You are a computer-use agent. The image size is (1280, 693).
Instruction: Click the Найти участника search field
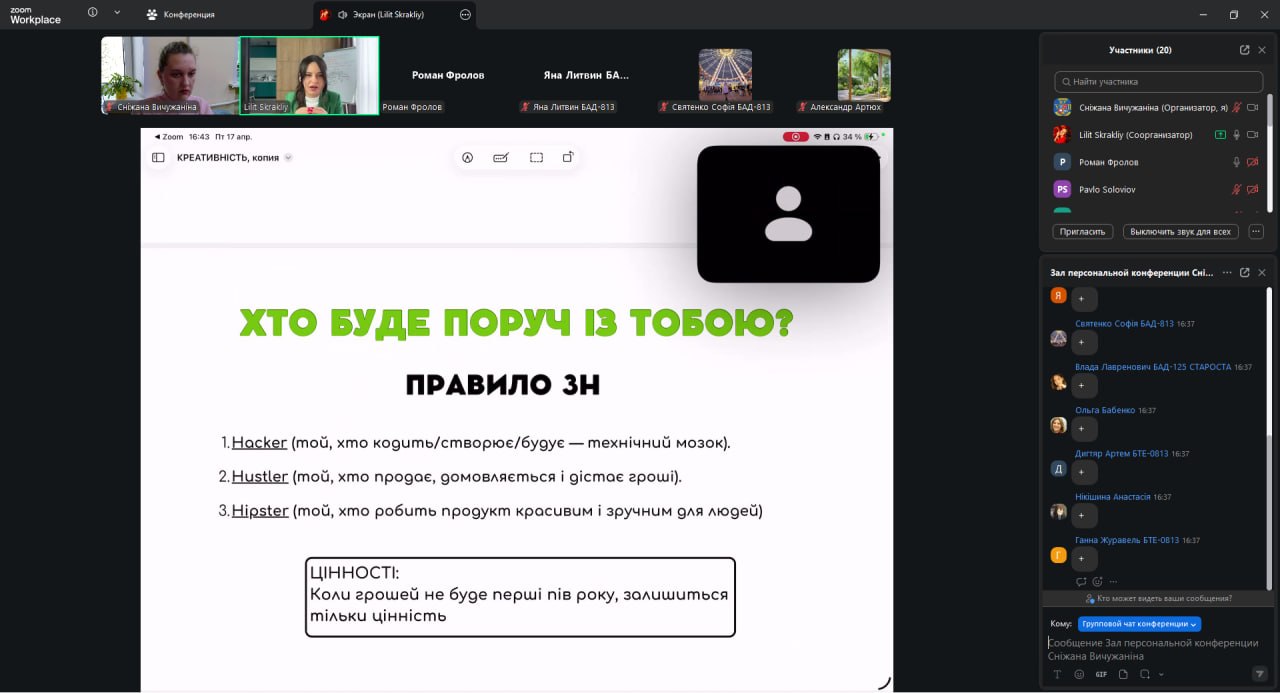pos(1158,82)
